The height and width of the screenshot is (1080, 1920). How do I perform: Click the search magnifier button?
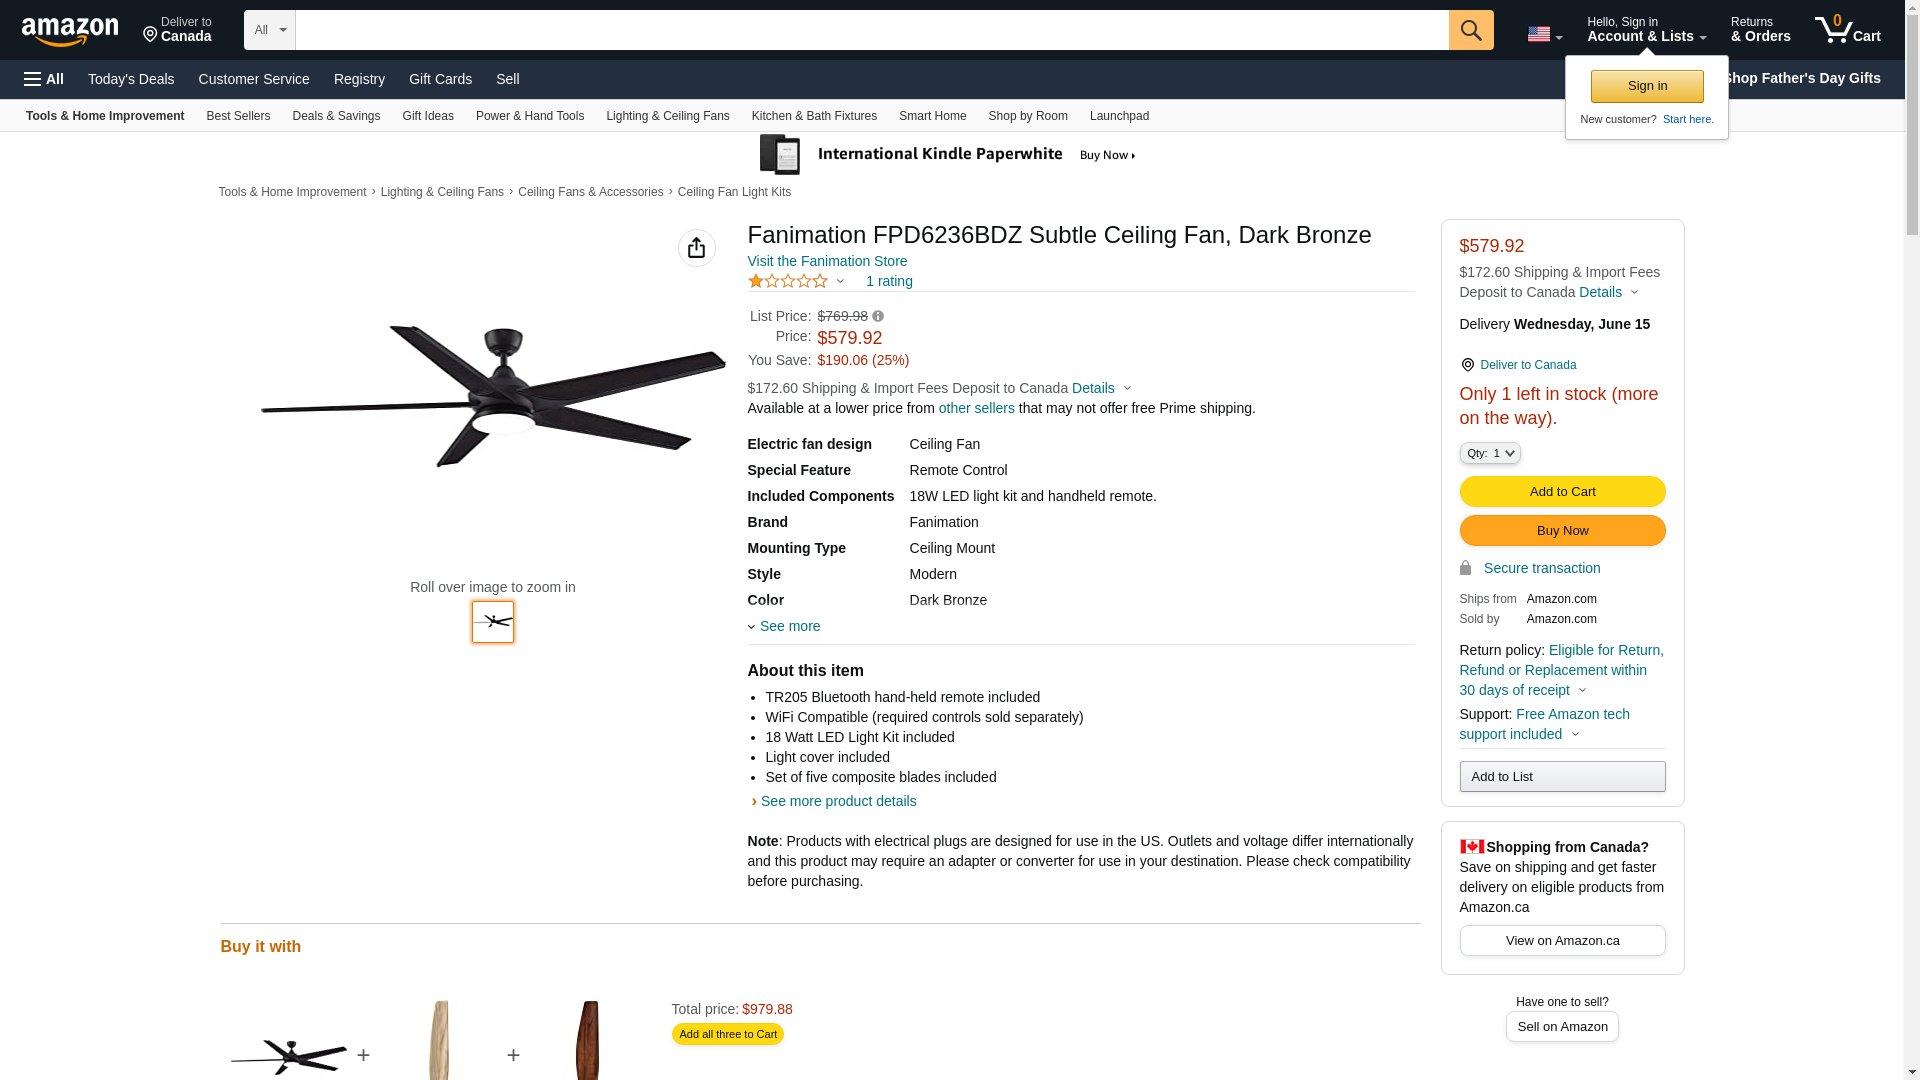tap(1471, 30)
